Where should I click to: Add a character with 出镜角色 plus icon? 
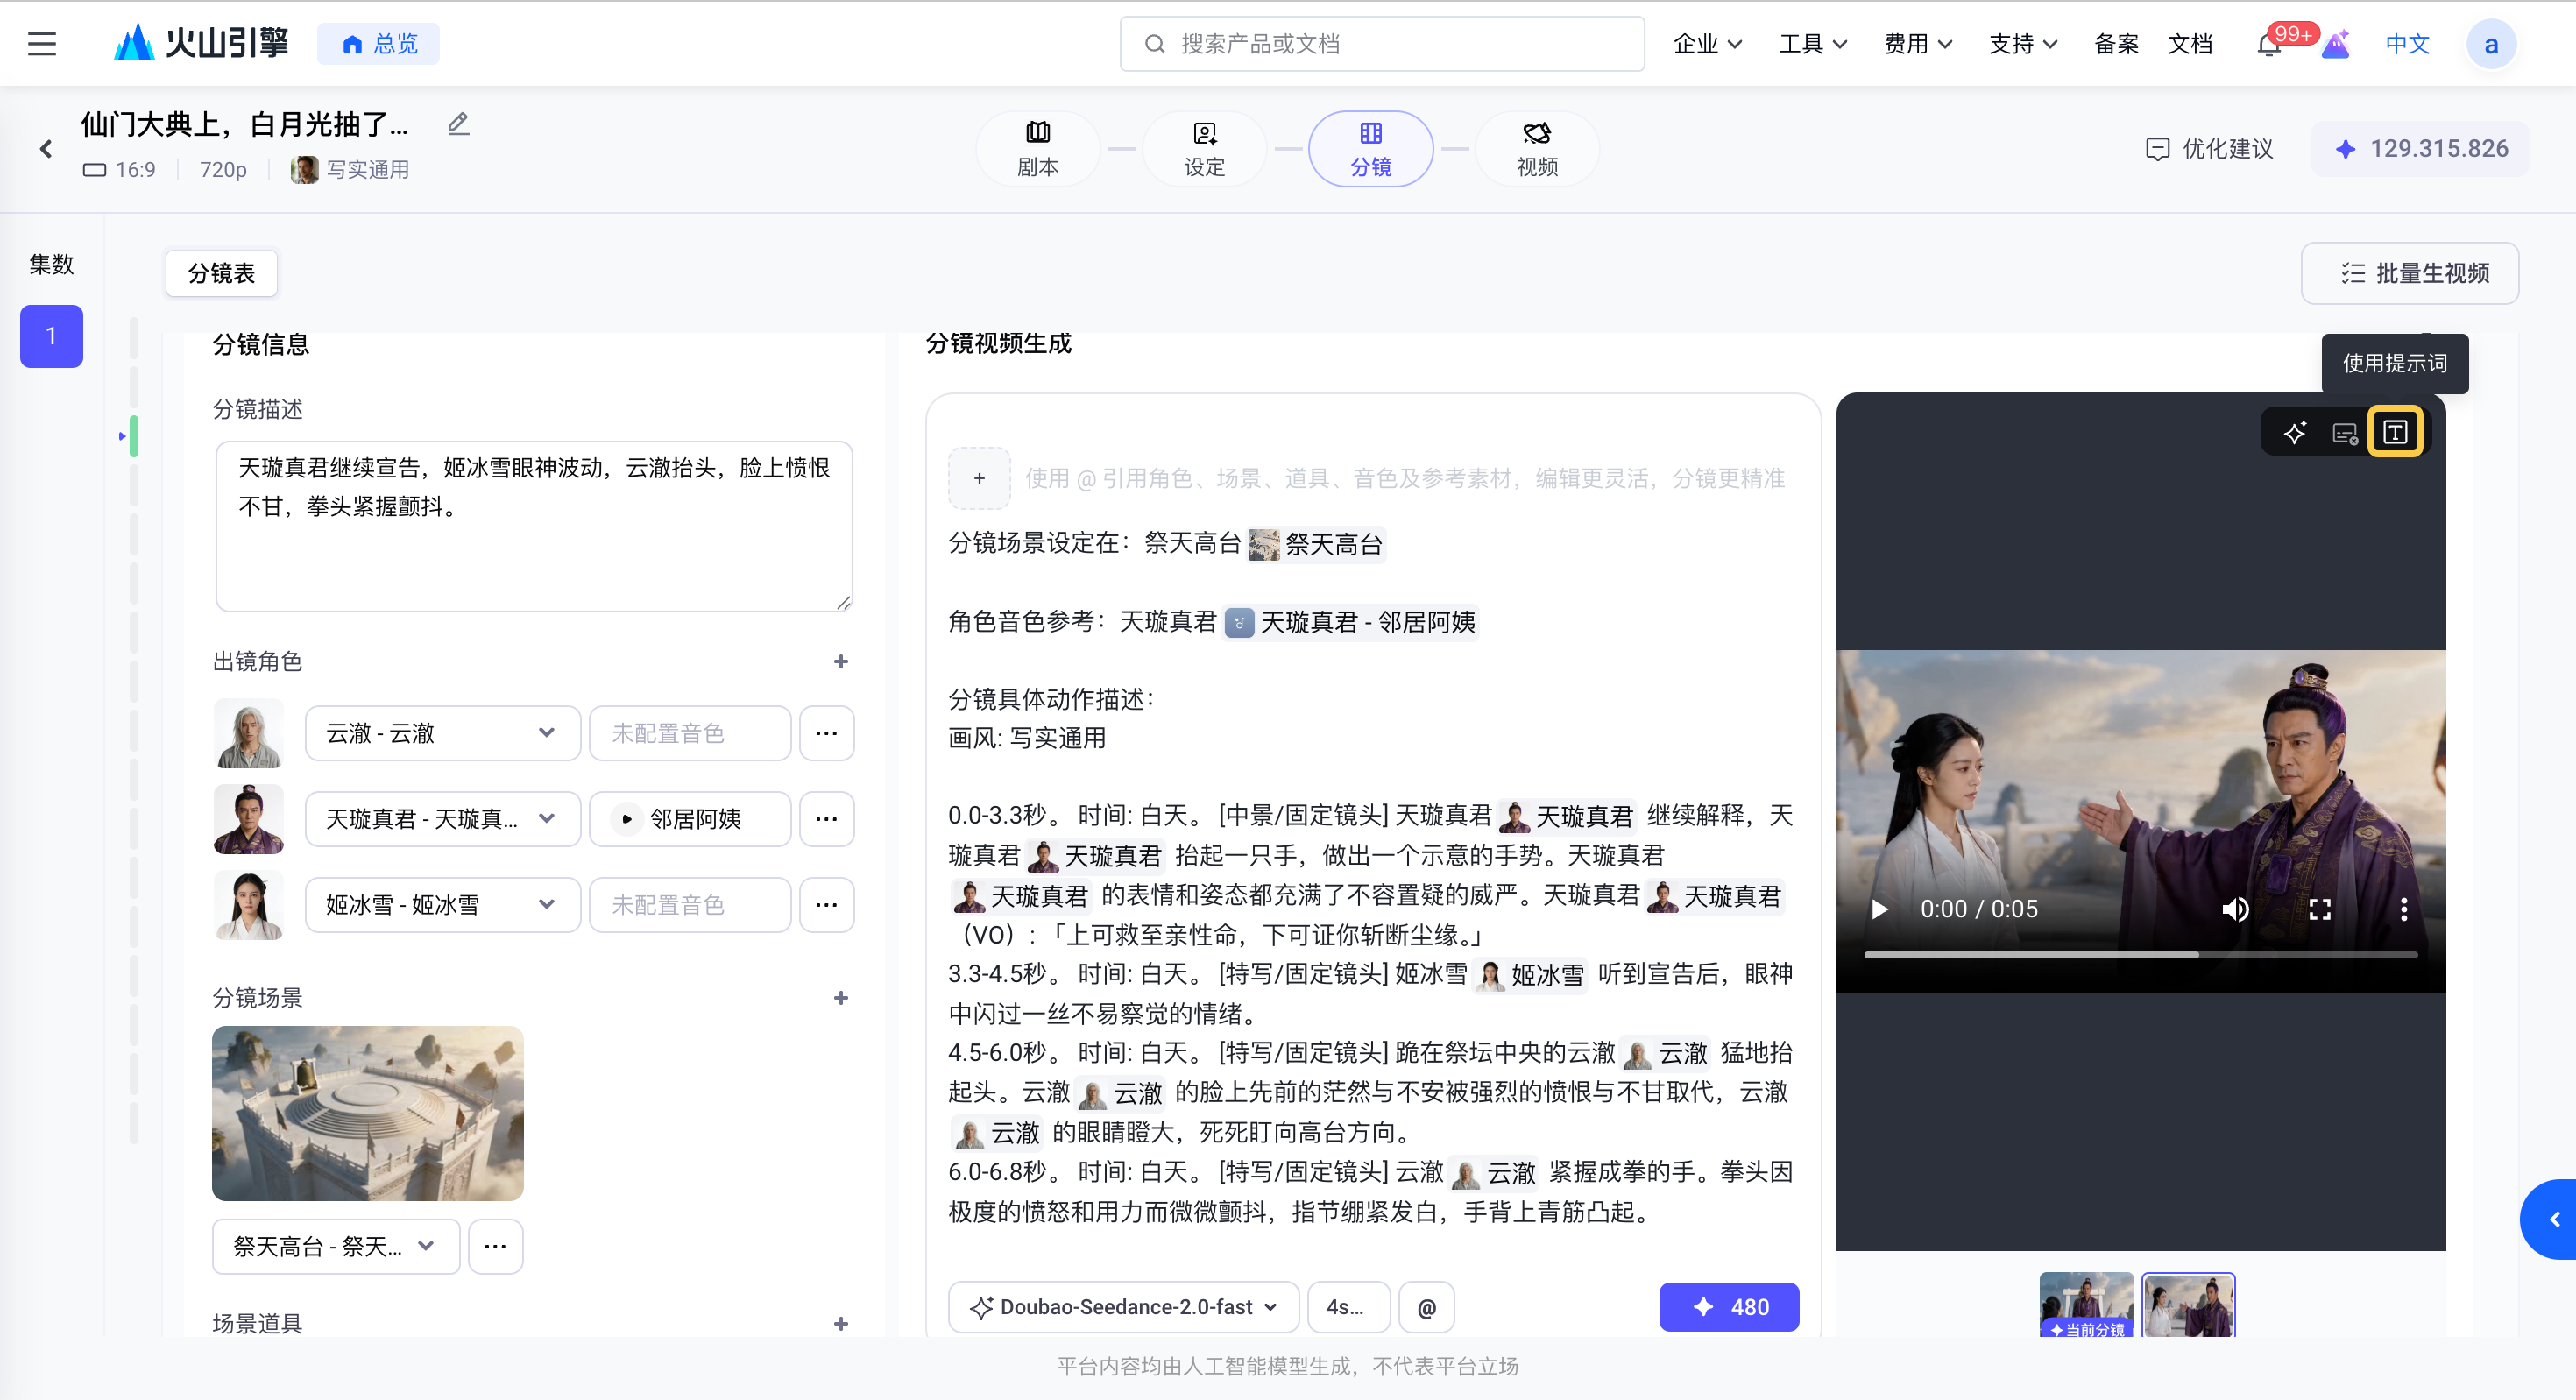click(841, 661)
